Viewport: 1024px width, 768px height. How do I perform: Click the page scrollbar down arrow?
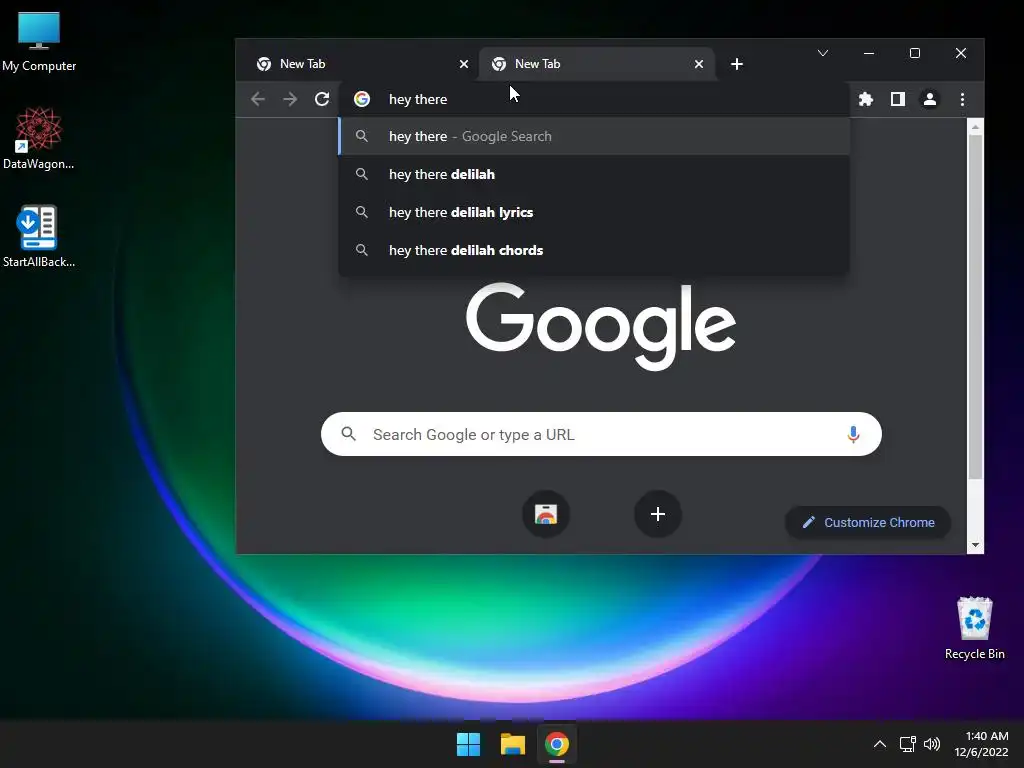pos(975,545)
